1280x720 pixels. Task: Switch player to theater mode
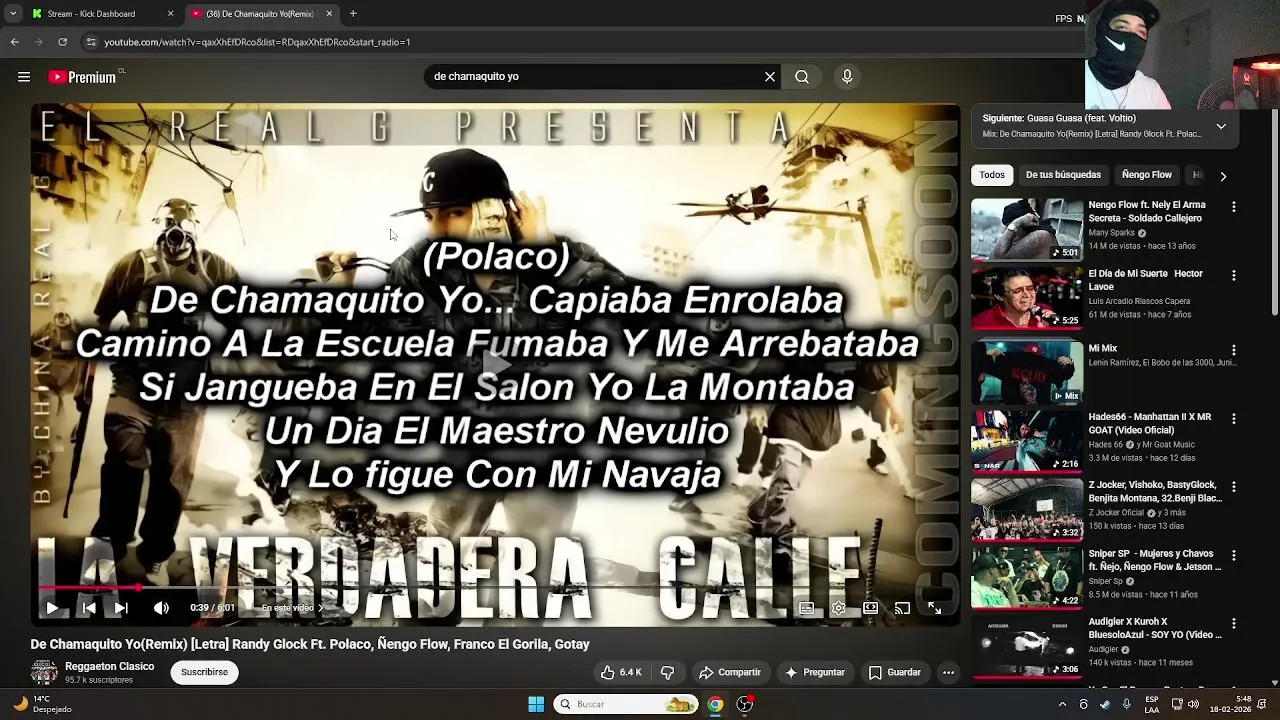(x=870, y=608)
